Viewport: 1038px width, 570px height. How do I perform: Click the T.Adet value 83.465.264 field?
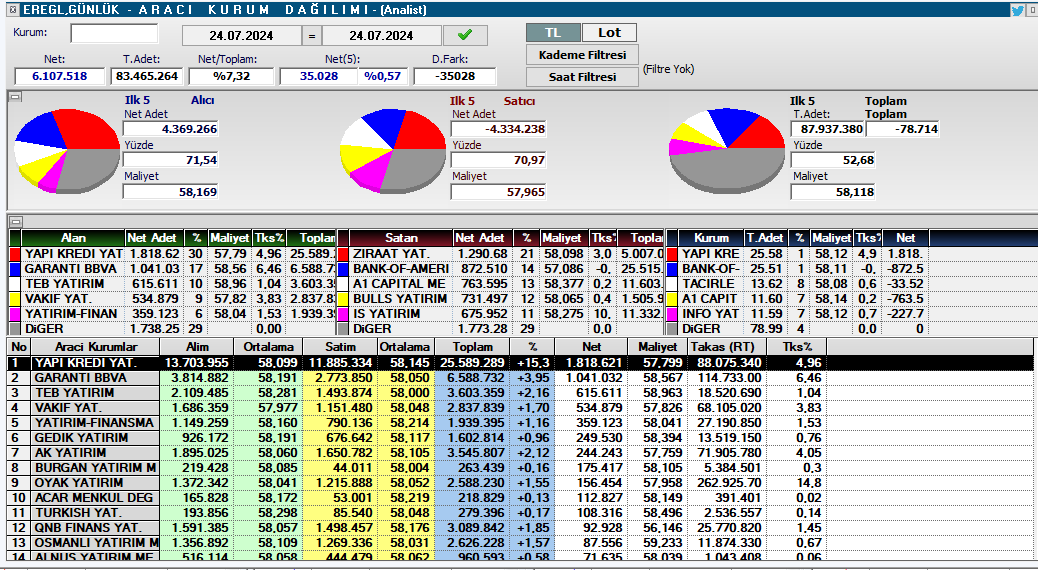pyautogui.click(x=146, y=76)
